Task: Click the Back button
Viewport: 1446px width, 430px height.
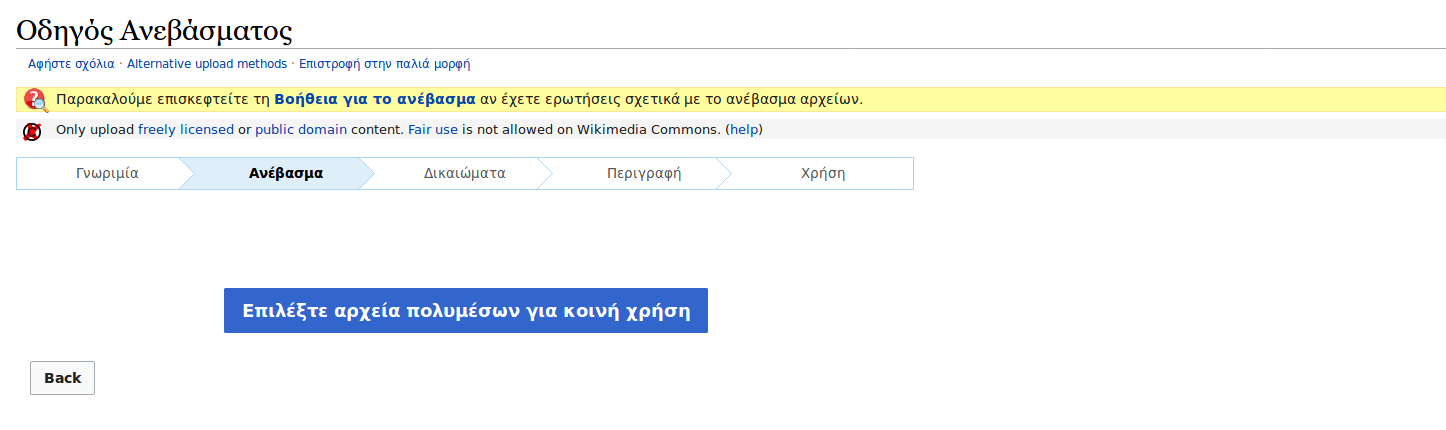Action: tap(62, 378)
